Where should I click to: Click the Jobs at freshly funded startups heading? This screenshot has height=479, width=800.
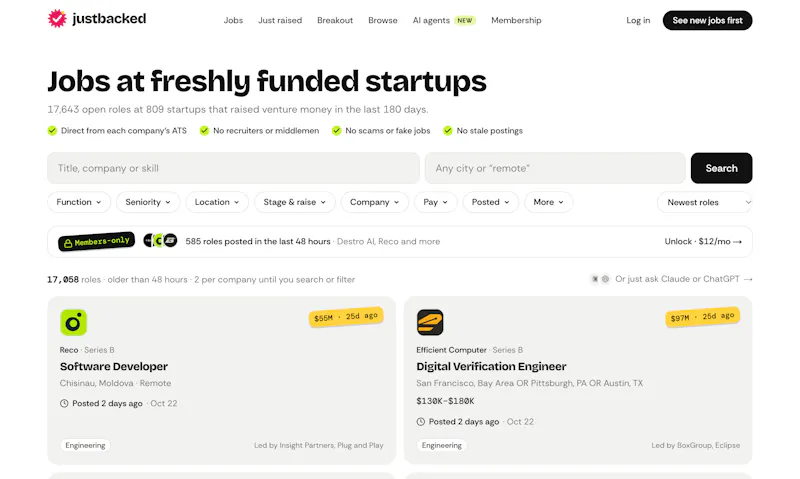(x=267, y=82)
